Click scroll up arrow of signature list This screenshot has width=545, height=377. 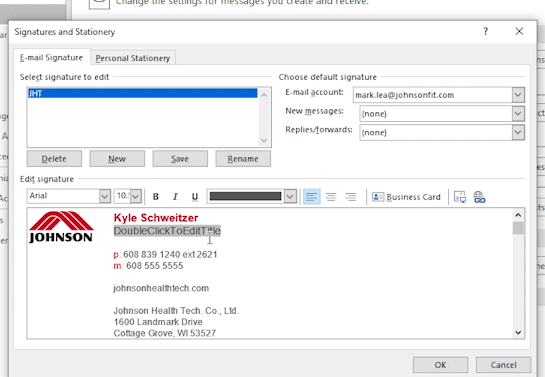(x=264, y=95)
